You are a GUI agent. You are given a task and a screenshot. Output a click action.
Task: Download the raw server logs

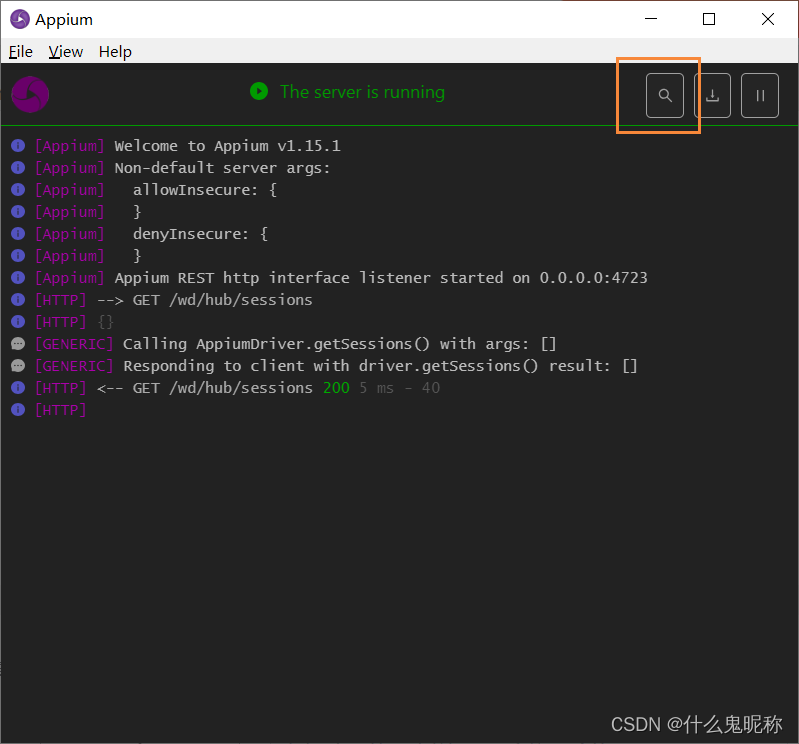point(712,95)
